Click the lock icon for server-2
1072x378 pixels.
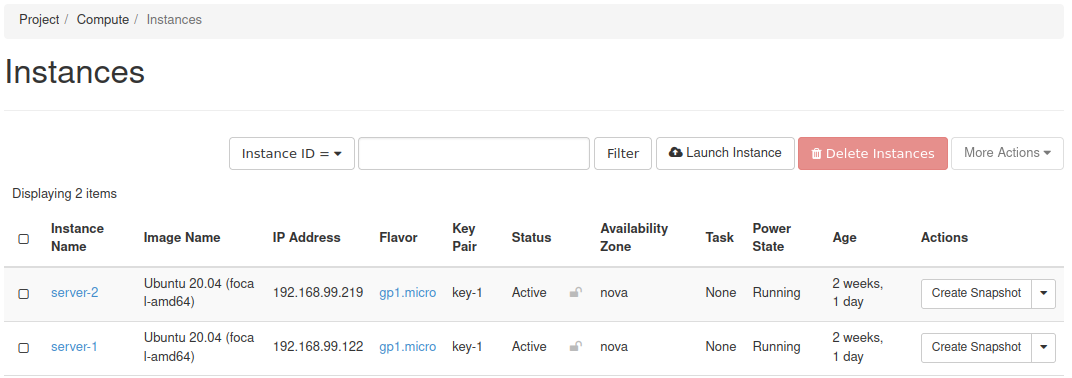576,293
